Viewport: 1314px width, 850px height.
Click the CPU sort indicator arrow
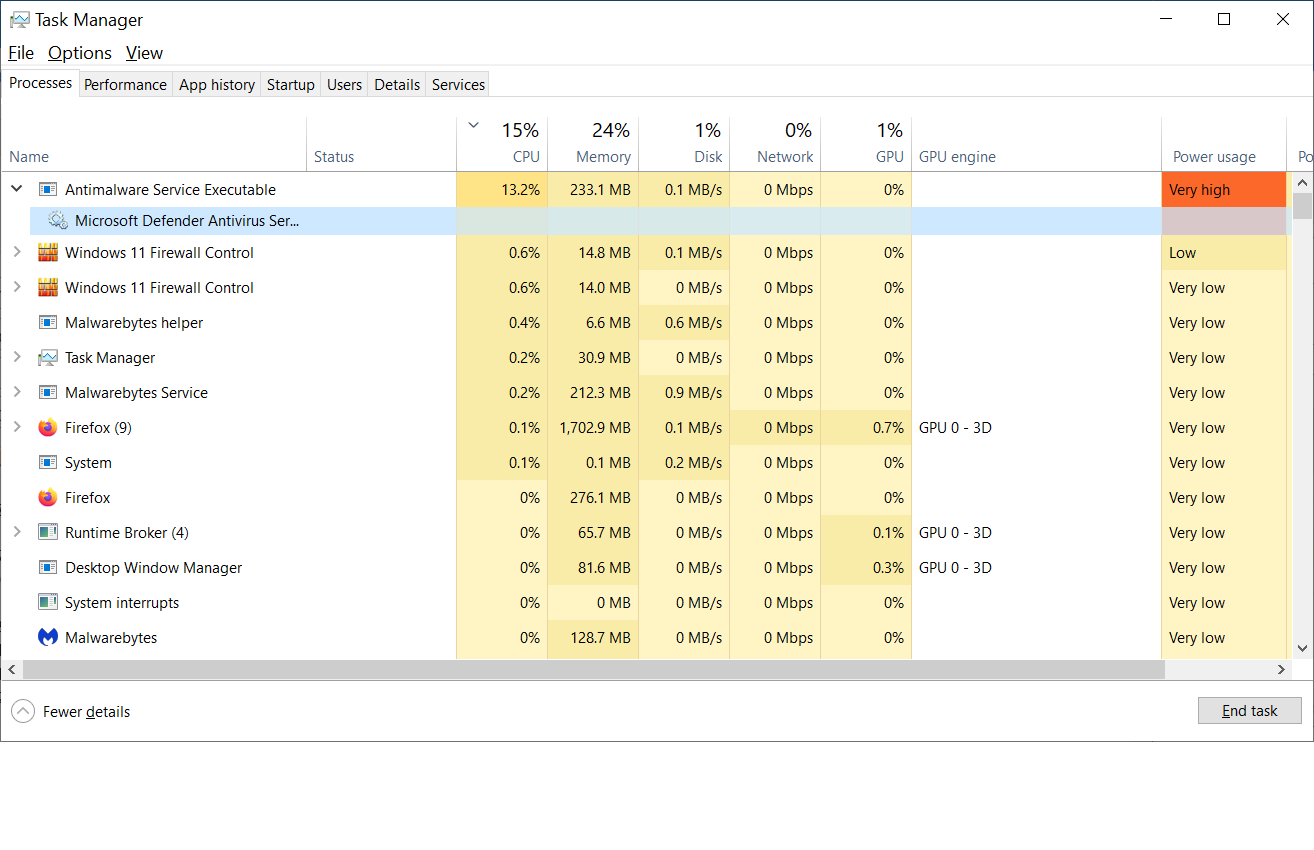tap(471, 126)
